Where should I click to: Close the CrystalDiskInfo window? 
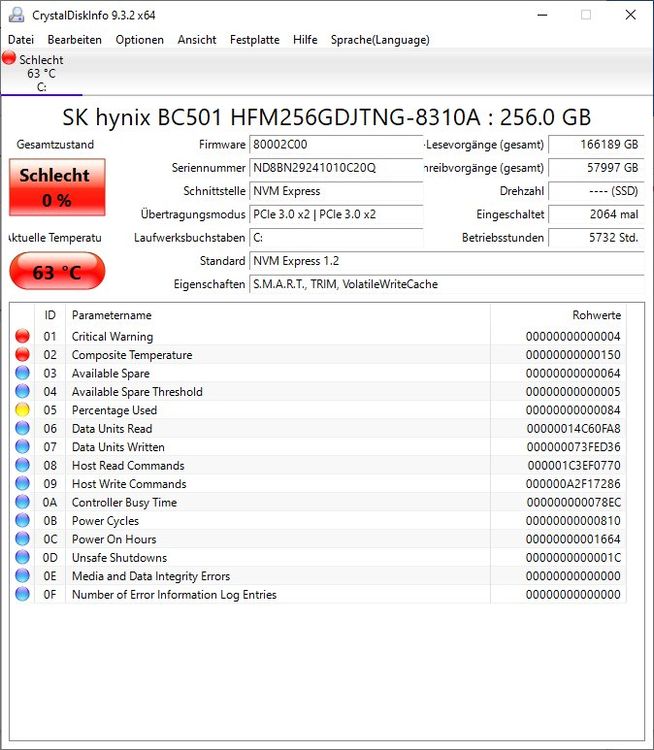631,15
